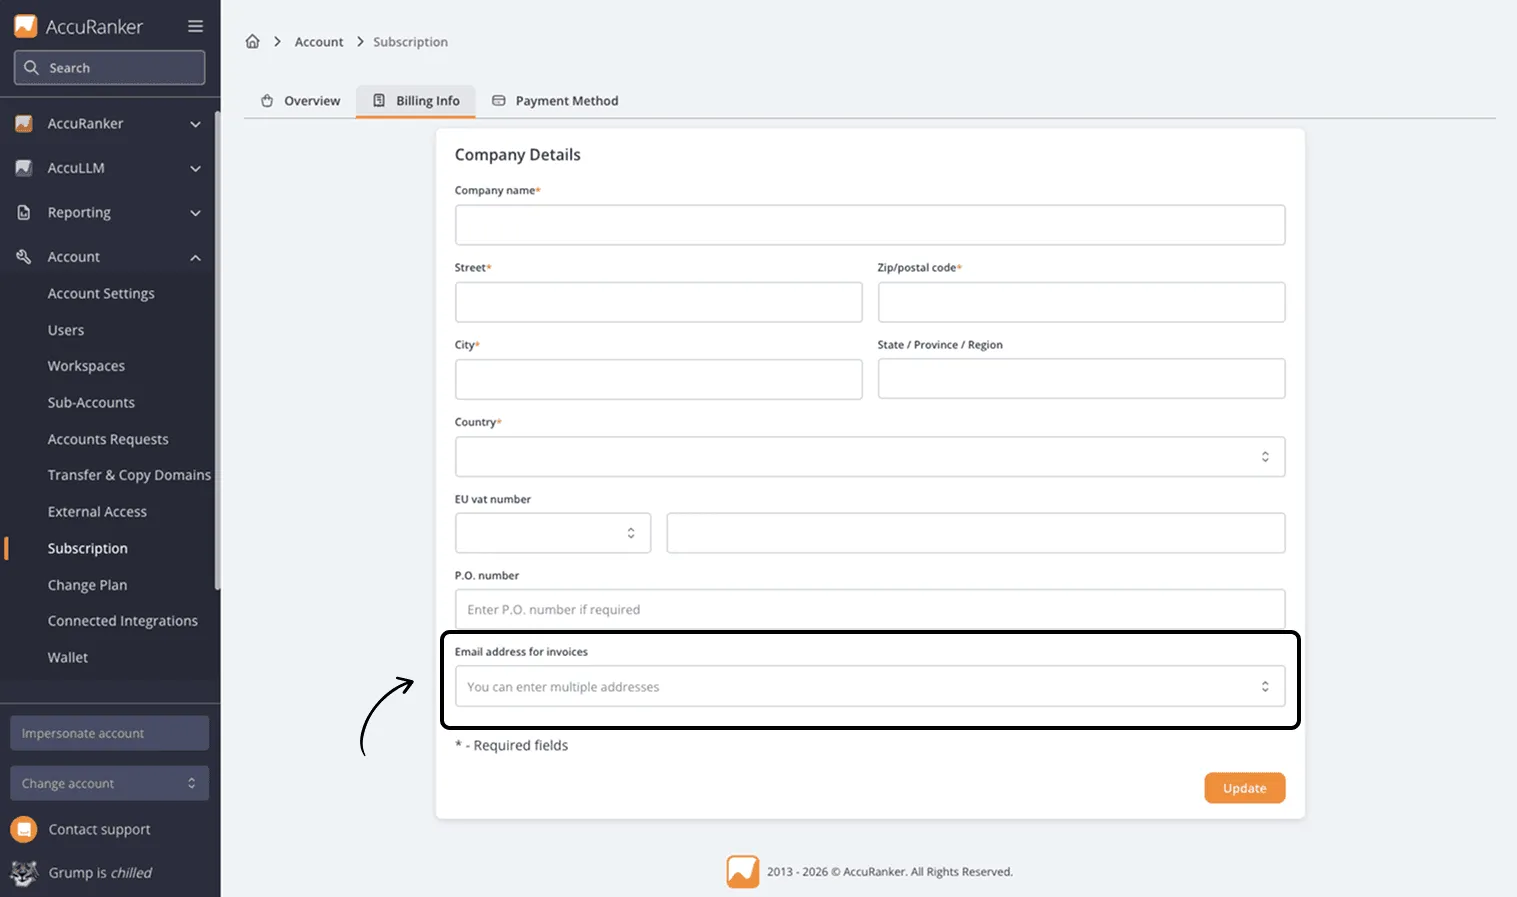Open the Country dropdown
The width and height of the screenshot is (1517, 897).
tap(1264, 456)
